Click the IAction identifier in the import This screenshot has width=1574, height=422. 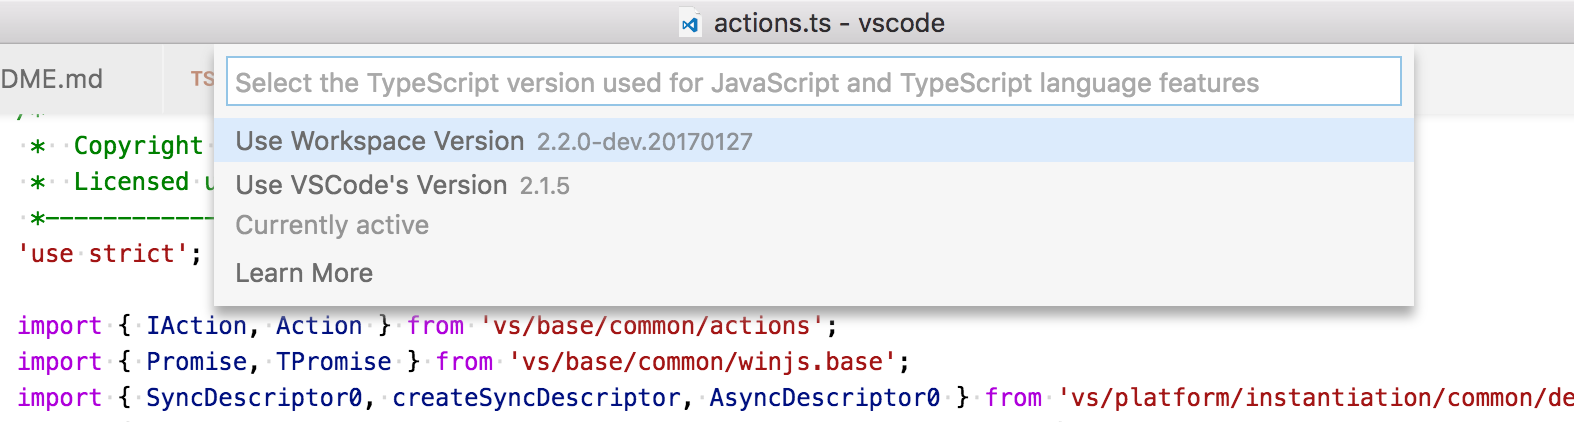tap(196, 326)
